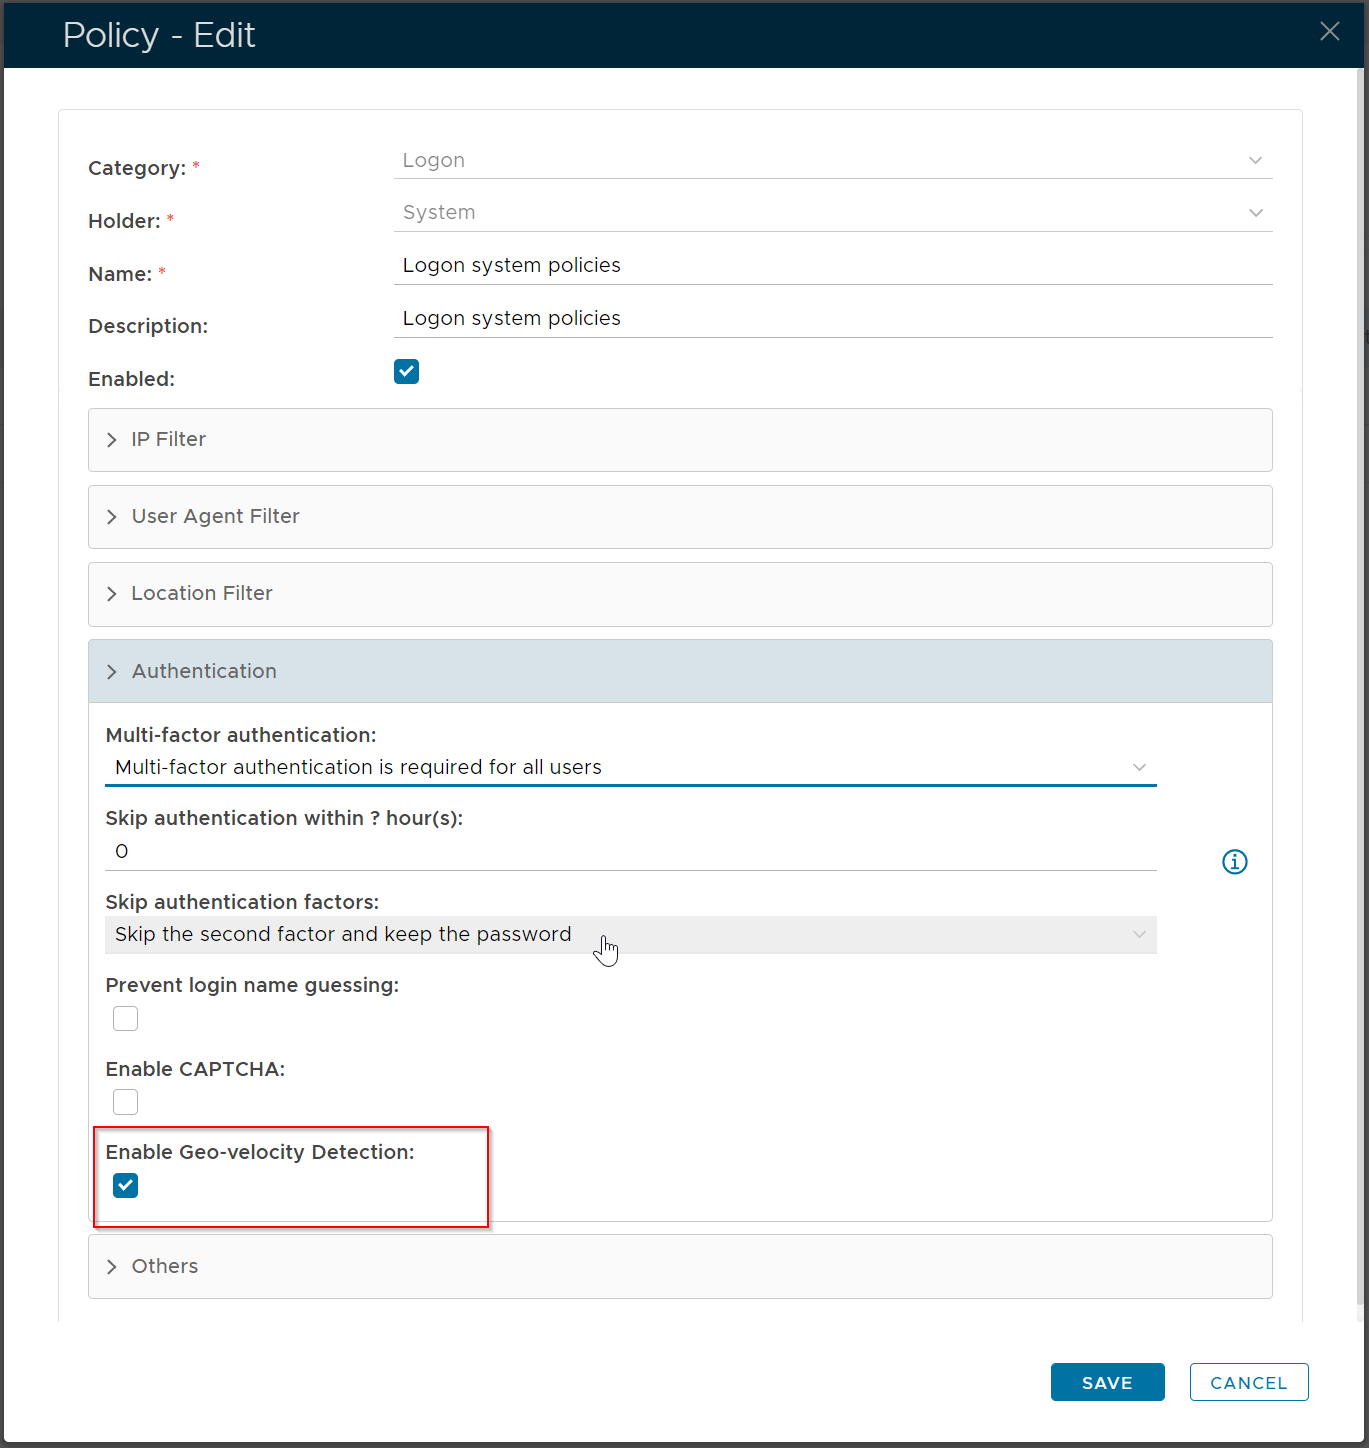Toggle the Enabled checkbox
Viewport: 1369px width, 1448px height.
(406, 372)
